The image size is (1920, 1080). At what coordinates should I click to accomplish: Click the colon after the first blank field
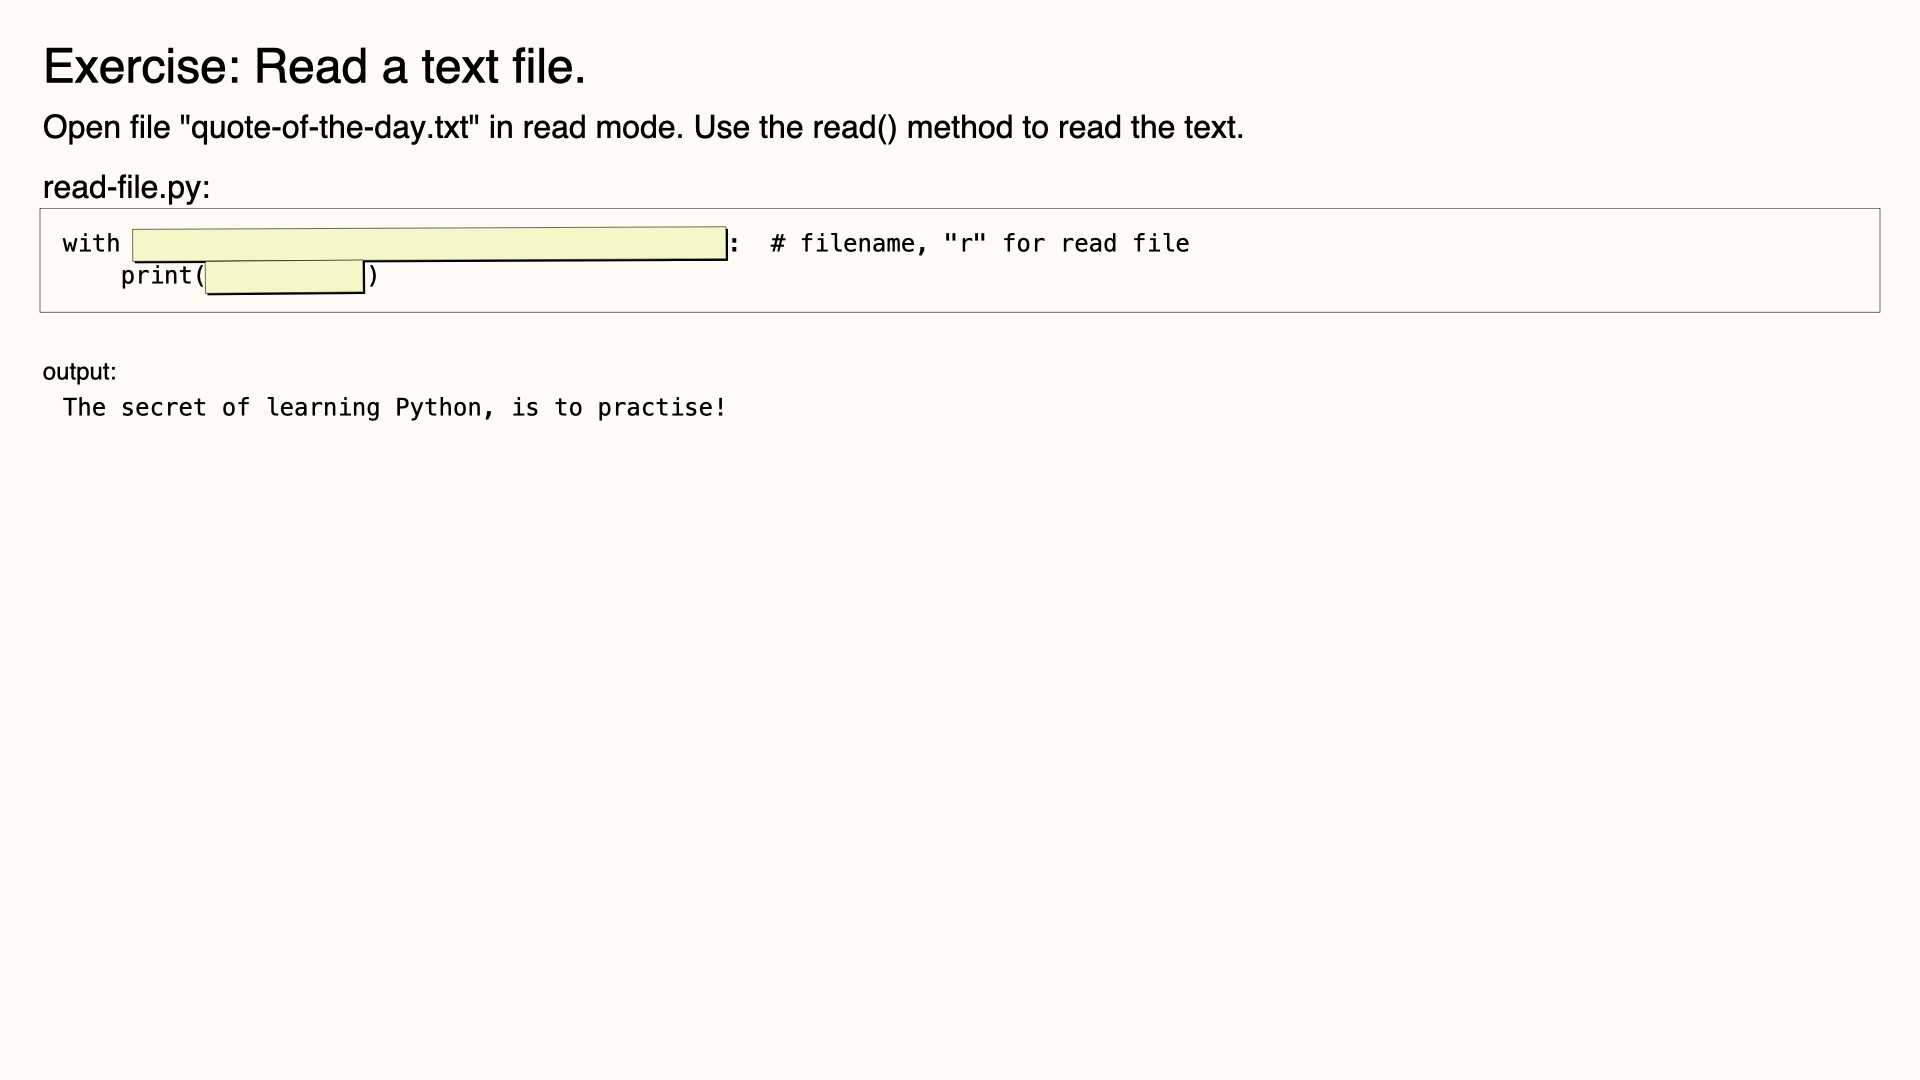point(734,244)
